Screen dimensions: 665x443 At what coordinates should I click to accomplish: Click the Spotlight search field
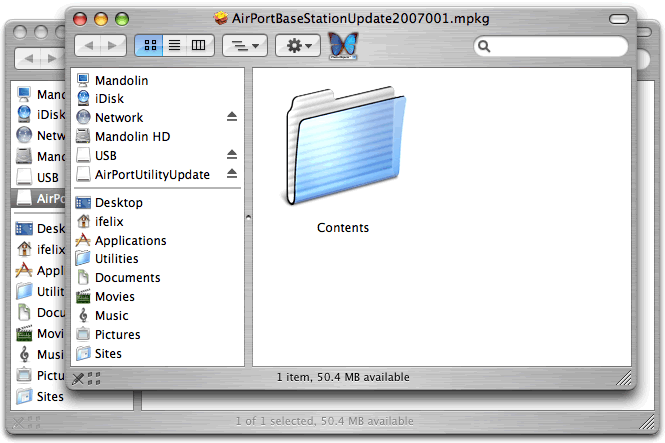click(x=550, y=46)
